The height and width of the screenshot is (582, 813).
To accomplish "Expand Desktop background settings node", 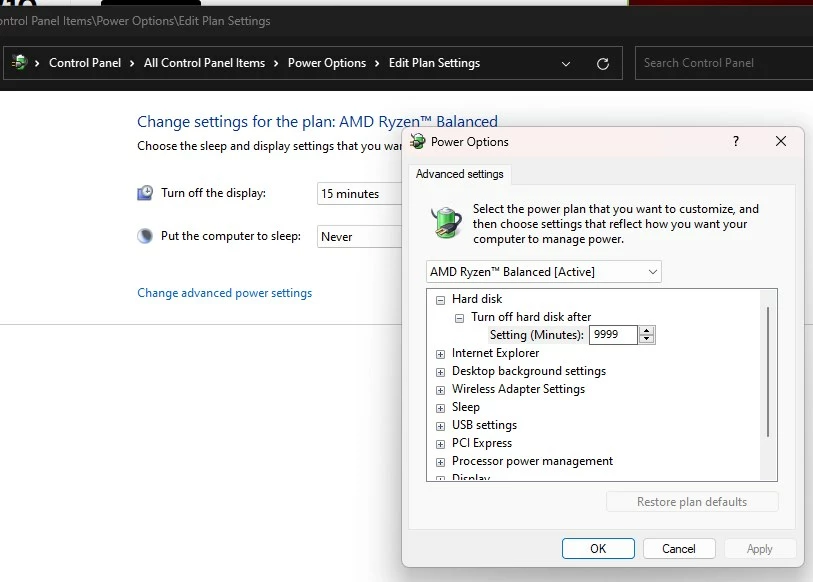I will 440,372.
